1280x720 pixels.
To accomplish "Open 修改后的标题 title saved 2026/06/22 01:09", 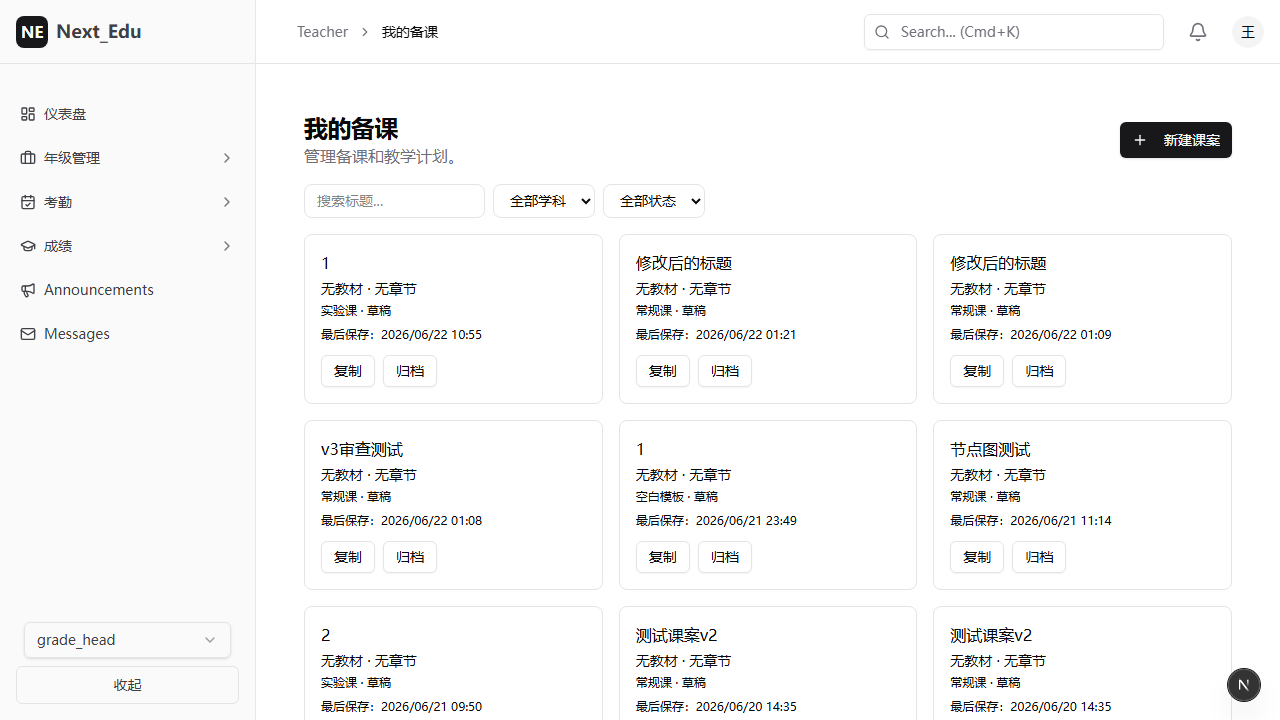I will click(x=998, y=264).
